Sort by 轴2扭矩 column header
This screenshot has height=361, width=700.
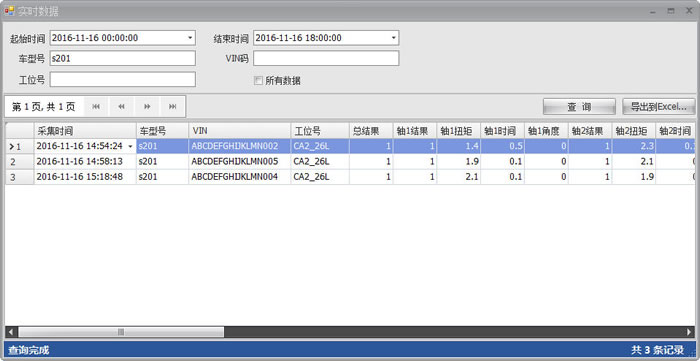pos(633,131)
